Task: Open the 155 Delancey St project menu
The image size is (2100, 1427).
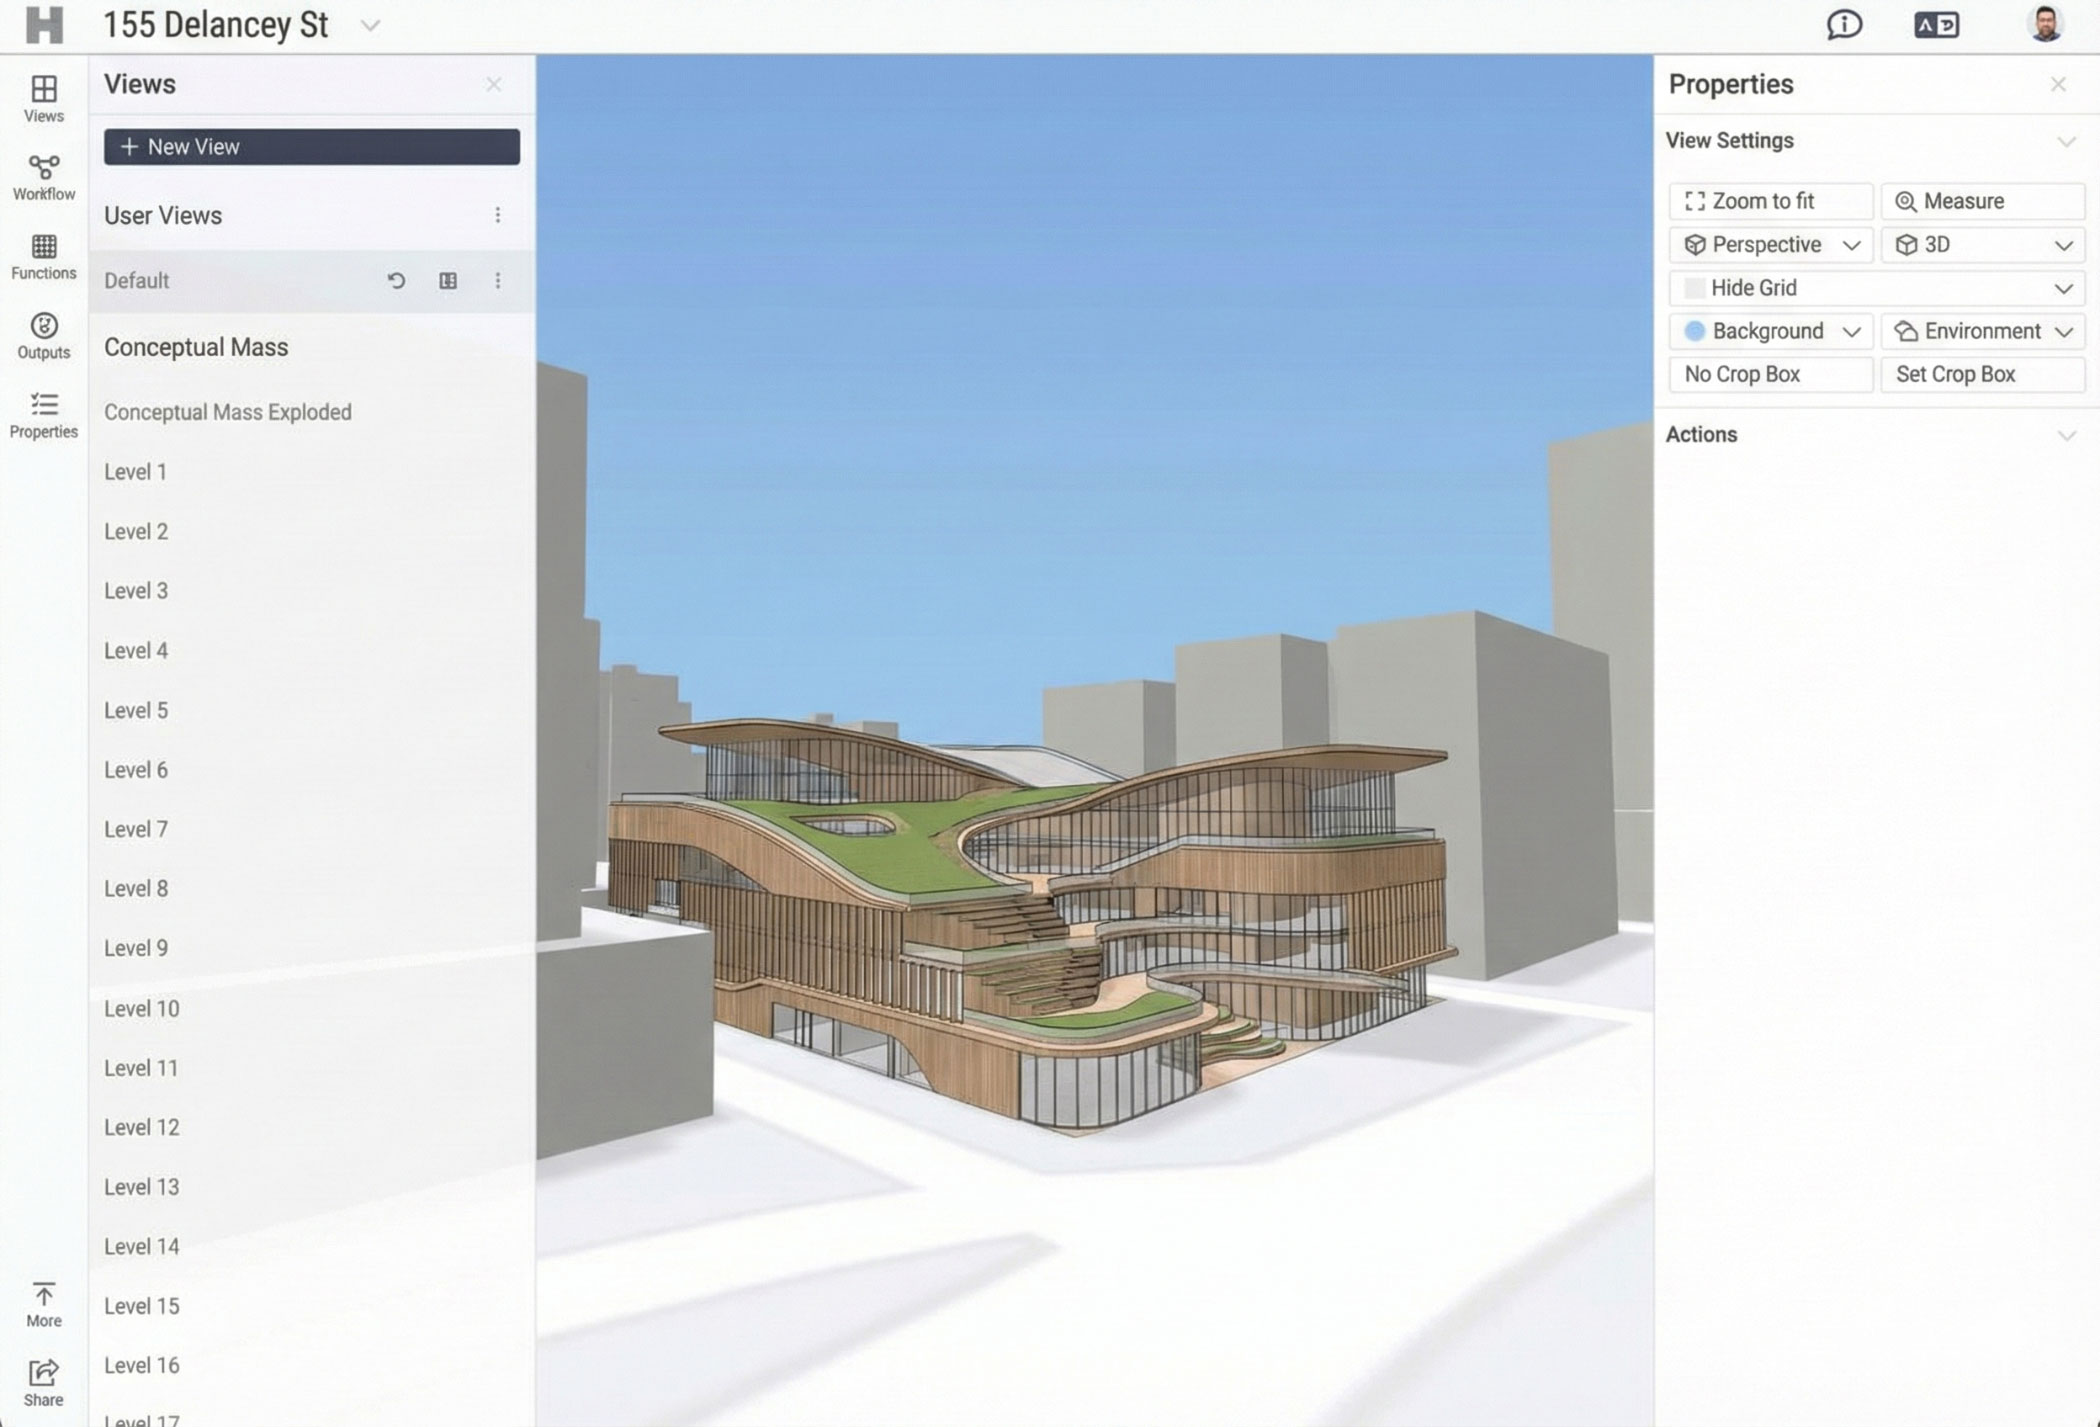Action: tap(370, 26)
